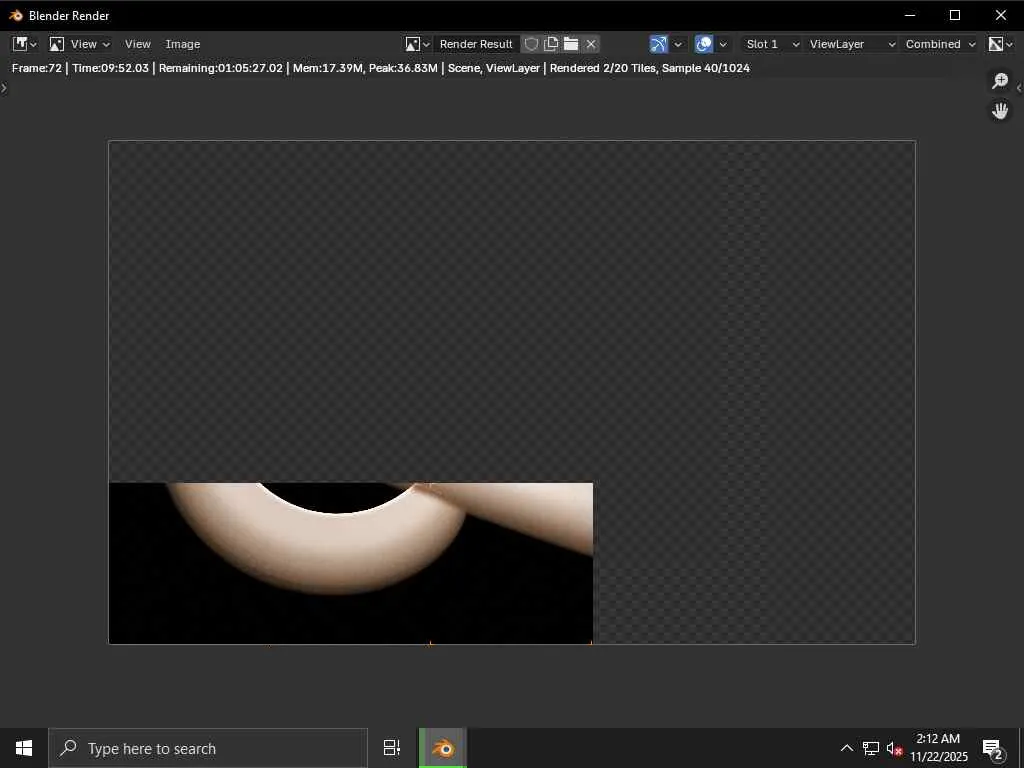1024x768 pixels.
Task: Select the Slot 1 render slot dropdown
Action: click(x=772, y=44)
